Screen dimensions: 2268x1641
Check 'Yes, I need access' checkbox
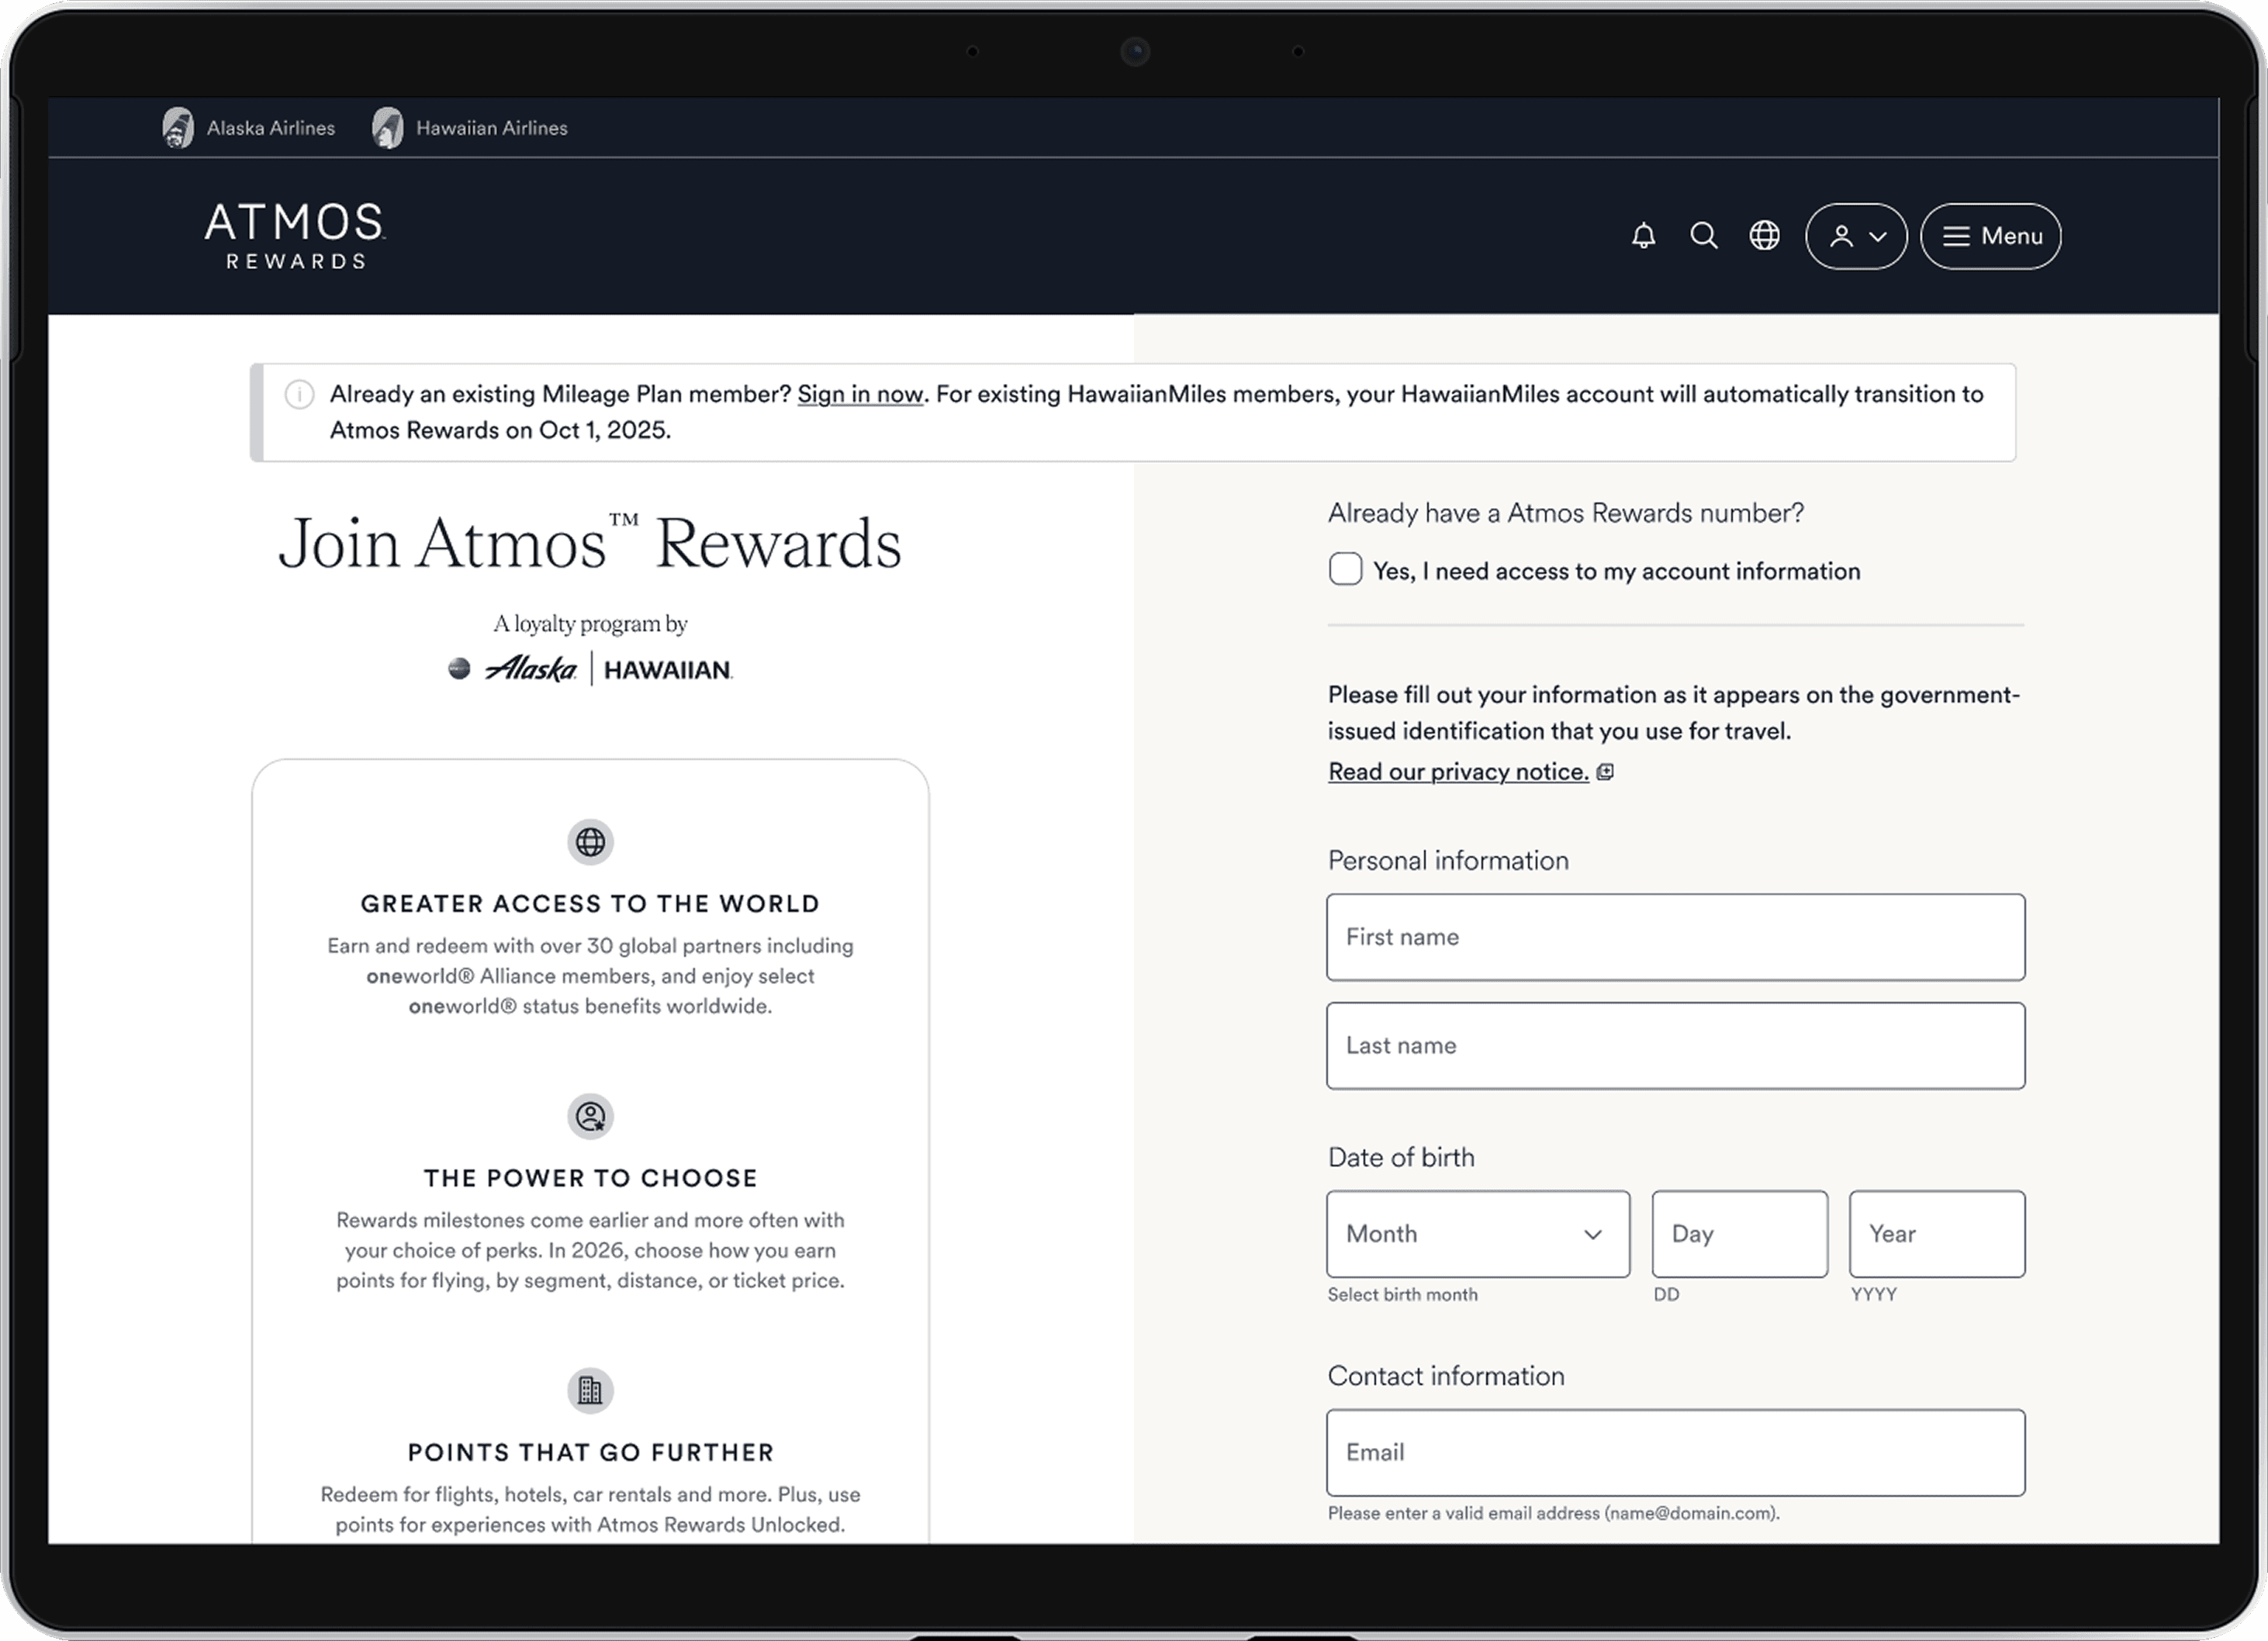[x=1345, y=569]
